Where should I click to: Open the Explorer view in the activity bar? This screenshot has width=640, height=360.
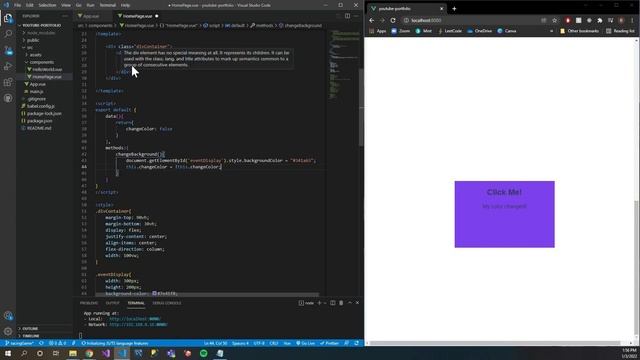click(x=8, y=18)
